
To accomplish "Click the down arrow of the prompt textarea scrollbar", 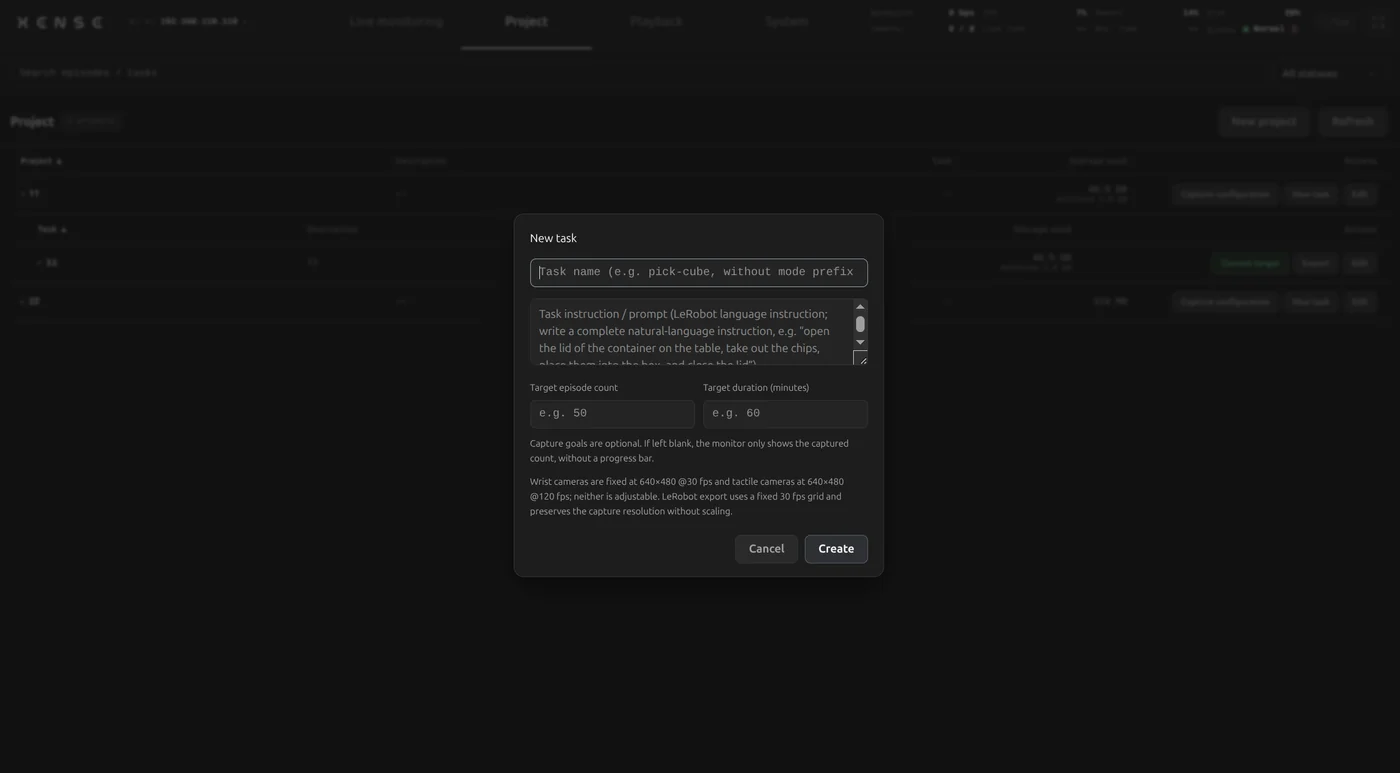I will (x=860, y=342).
